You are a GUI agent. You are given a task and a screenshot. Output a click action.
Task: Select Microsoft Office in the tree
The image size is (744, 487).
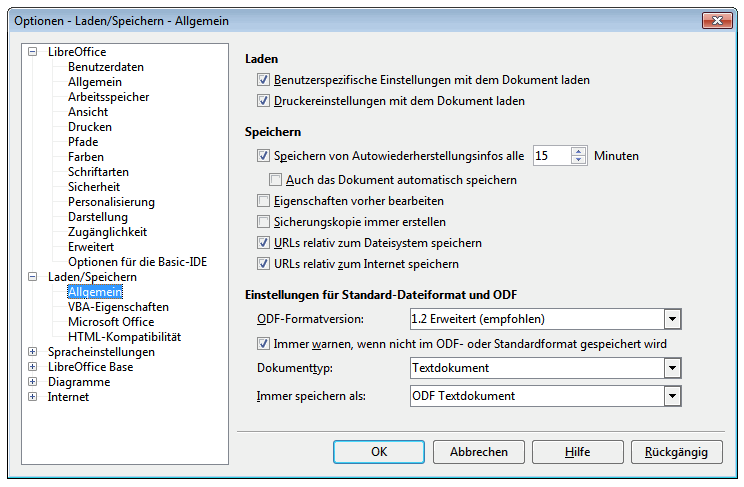coord(111,322)
